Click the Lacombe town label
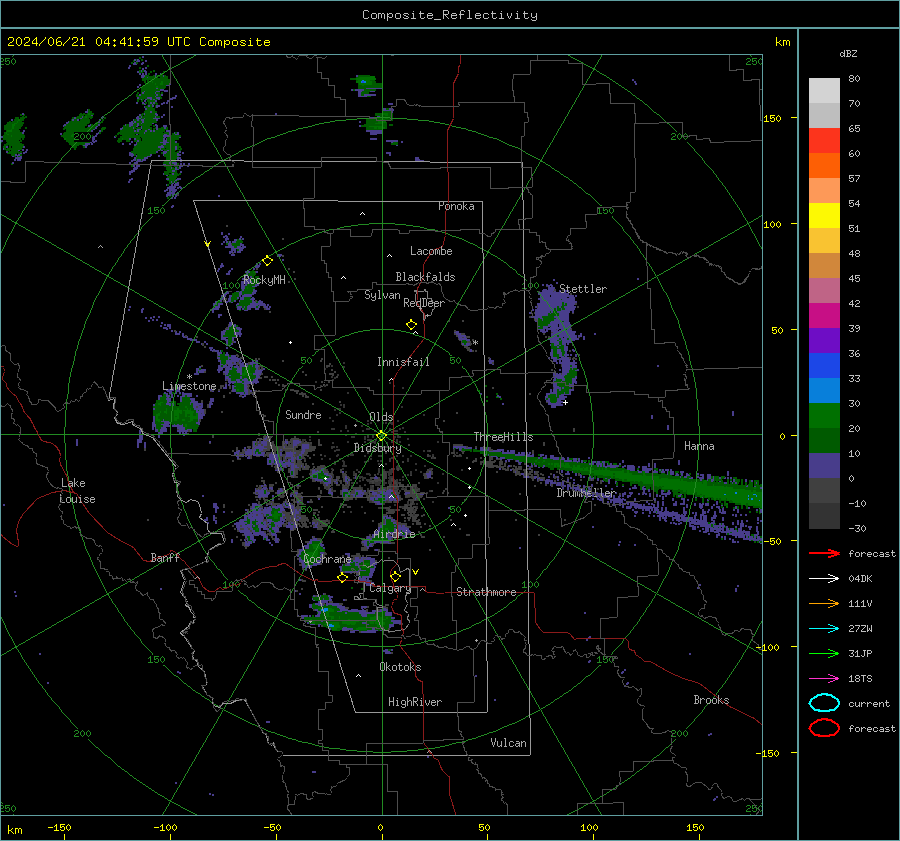 [431, 251]
